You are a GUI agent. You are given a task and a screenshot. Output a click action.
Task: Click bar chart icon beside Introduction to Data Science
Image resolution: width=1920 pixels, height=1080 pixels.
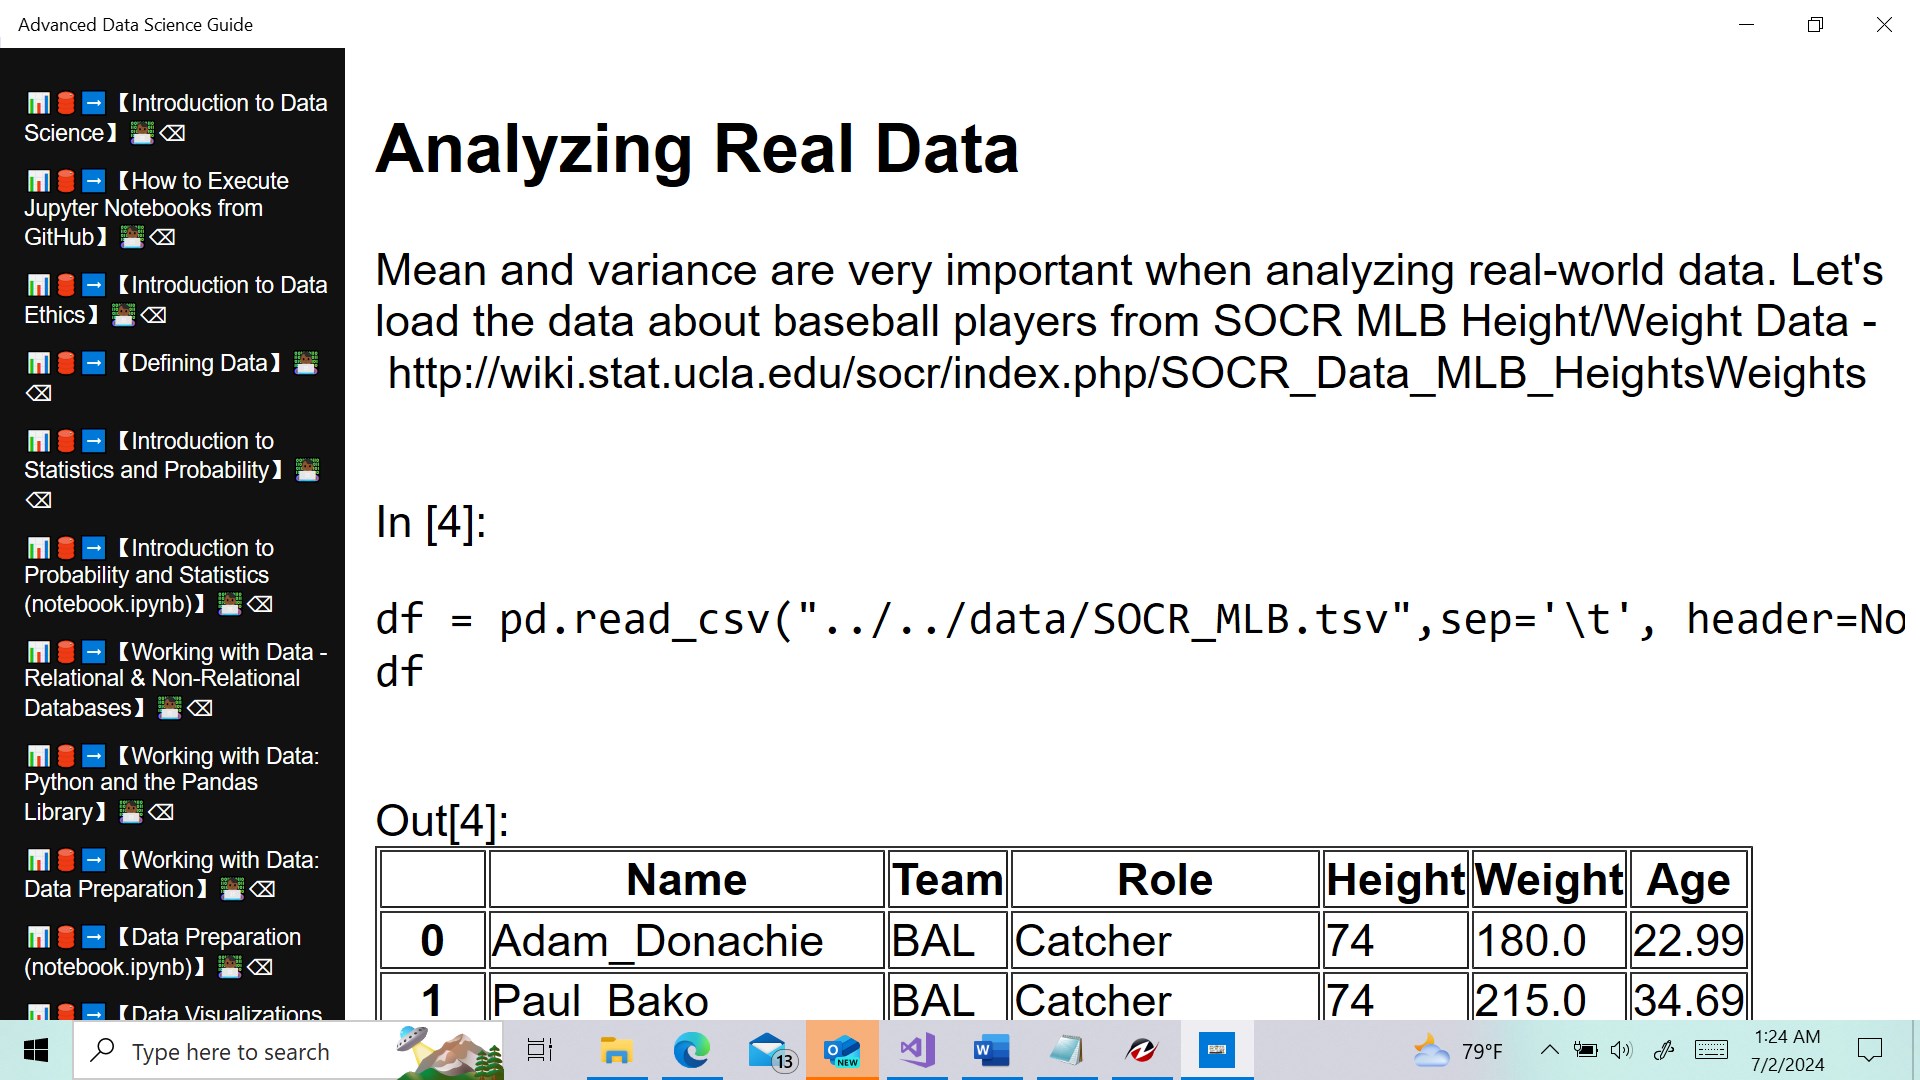pyautogui.click(x=38, y=103)
